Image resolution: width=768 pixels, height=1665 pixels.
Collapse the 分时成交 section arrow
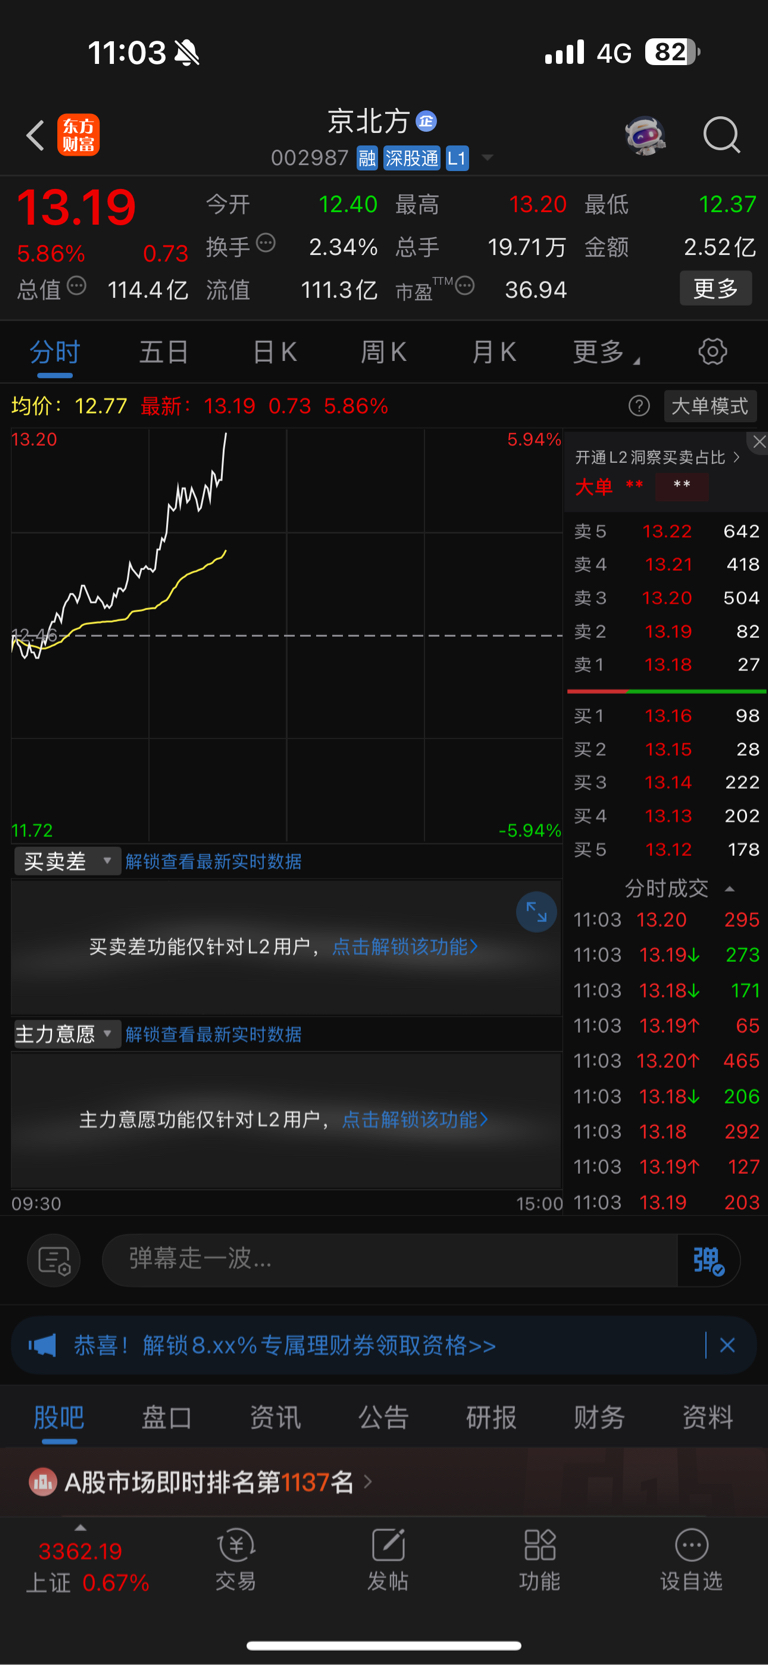(730, 888)
